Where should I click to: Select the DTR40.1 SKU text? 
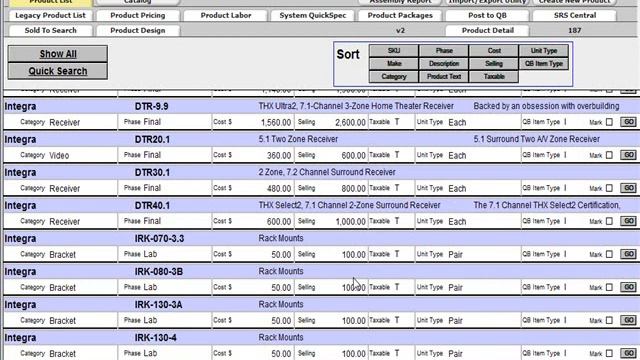point(152,206)
